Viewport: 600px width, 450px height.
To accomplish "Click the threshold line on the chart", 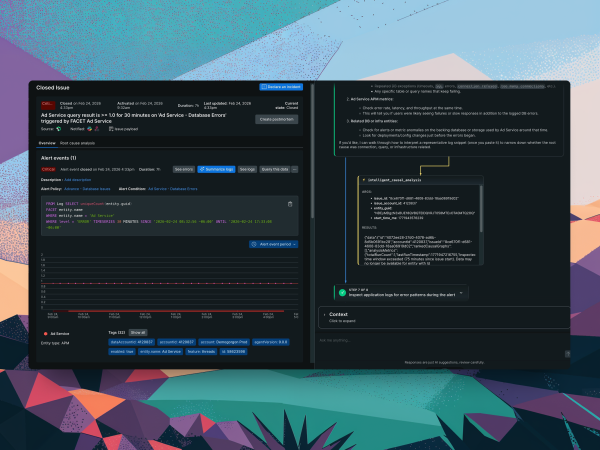I will click(x=170, y=284).
